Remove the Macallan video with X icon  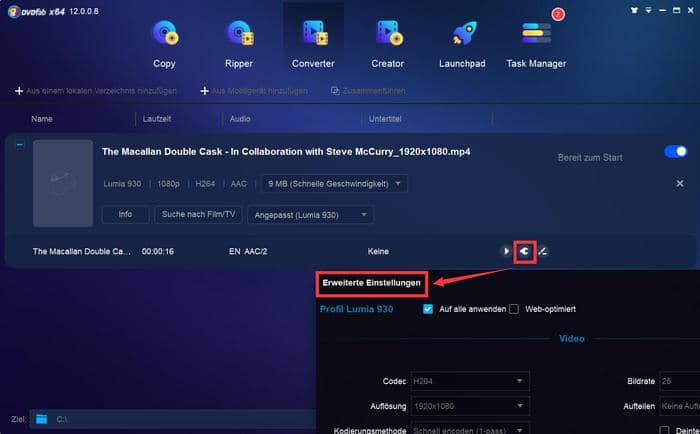[x=680, y=184]
